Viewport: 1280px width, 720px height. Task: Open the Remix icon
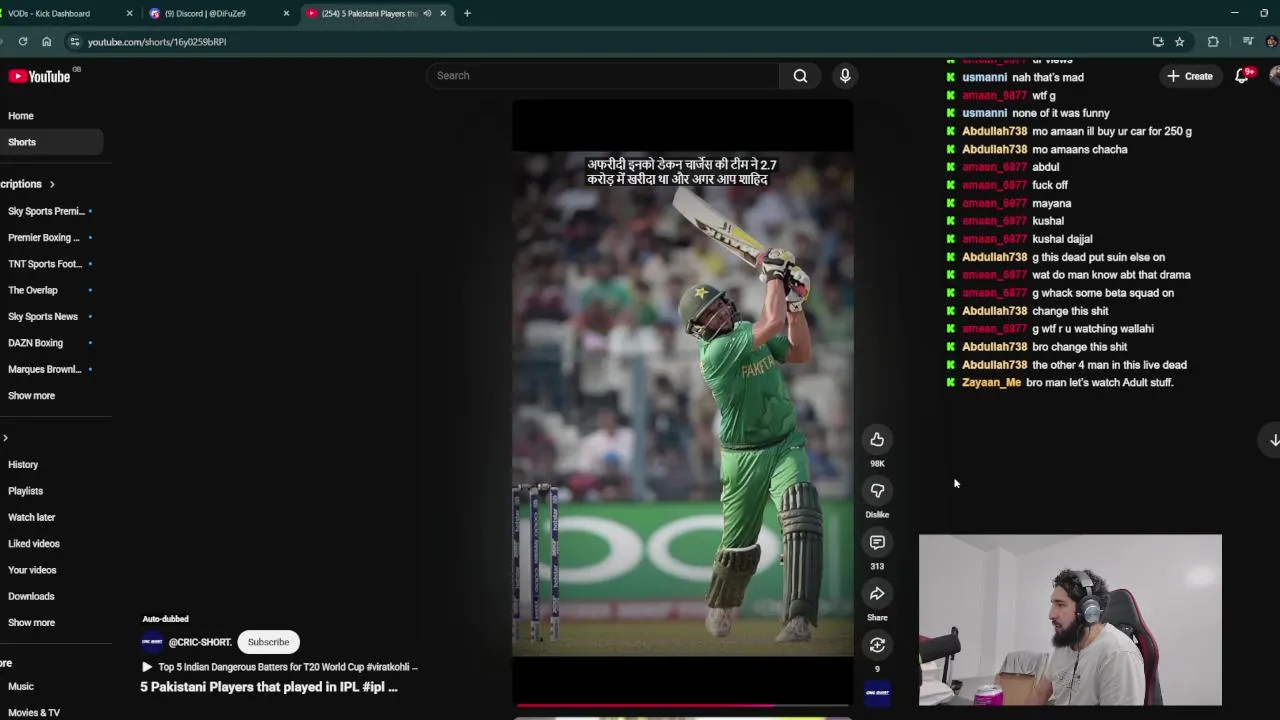(877, 645)
